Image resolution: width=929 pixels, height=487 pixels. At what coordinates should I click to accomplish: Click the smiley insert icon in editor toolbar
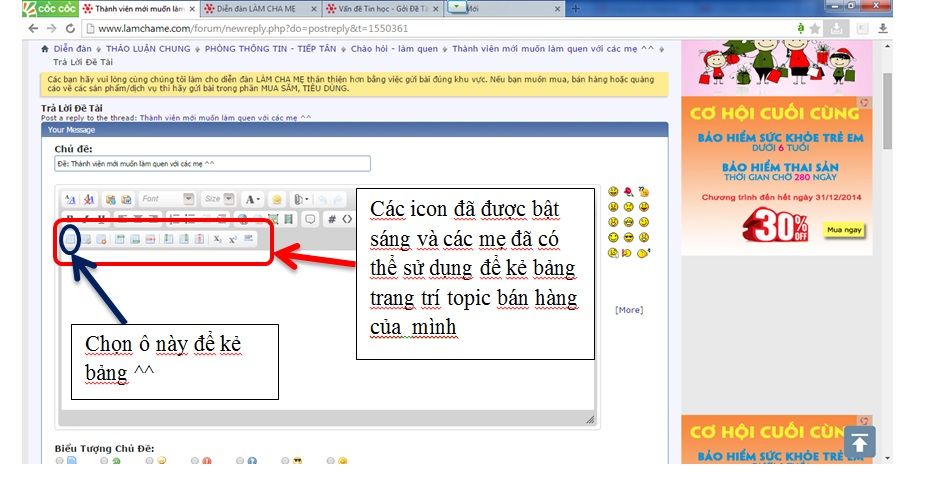tap(276, 199)
